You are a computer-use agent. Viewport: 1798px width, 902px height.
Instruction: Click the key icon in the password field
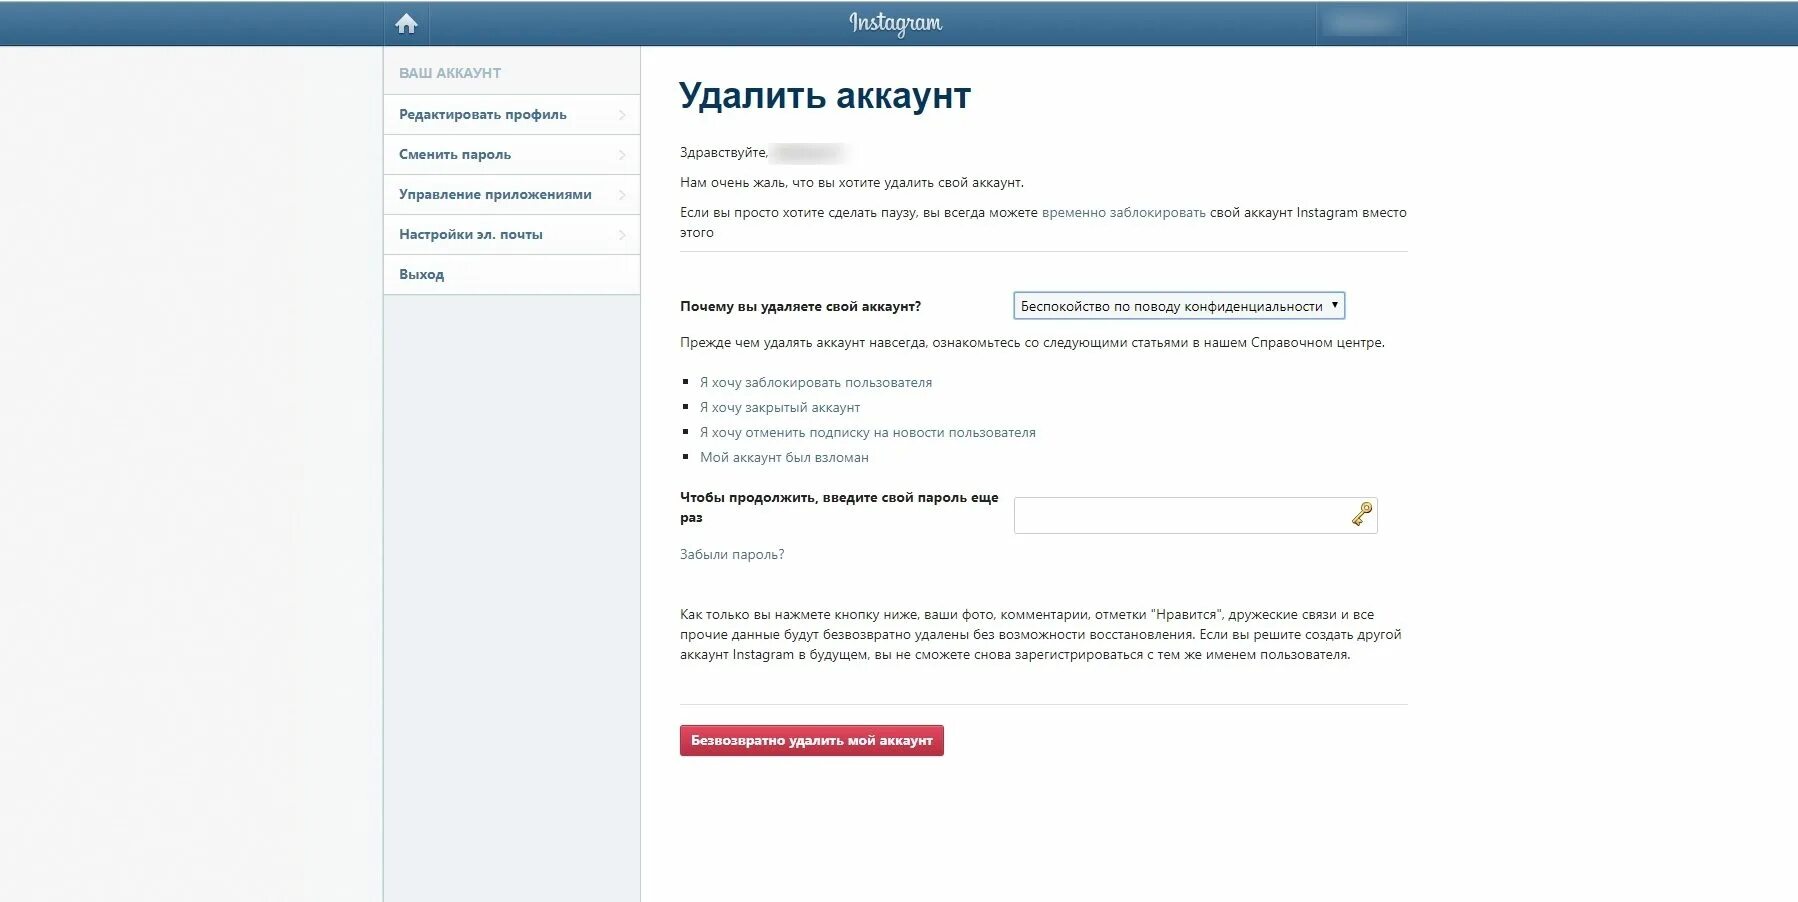pos(1360,515)
